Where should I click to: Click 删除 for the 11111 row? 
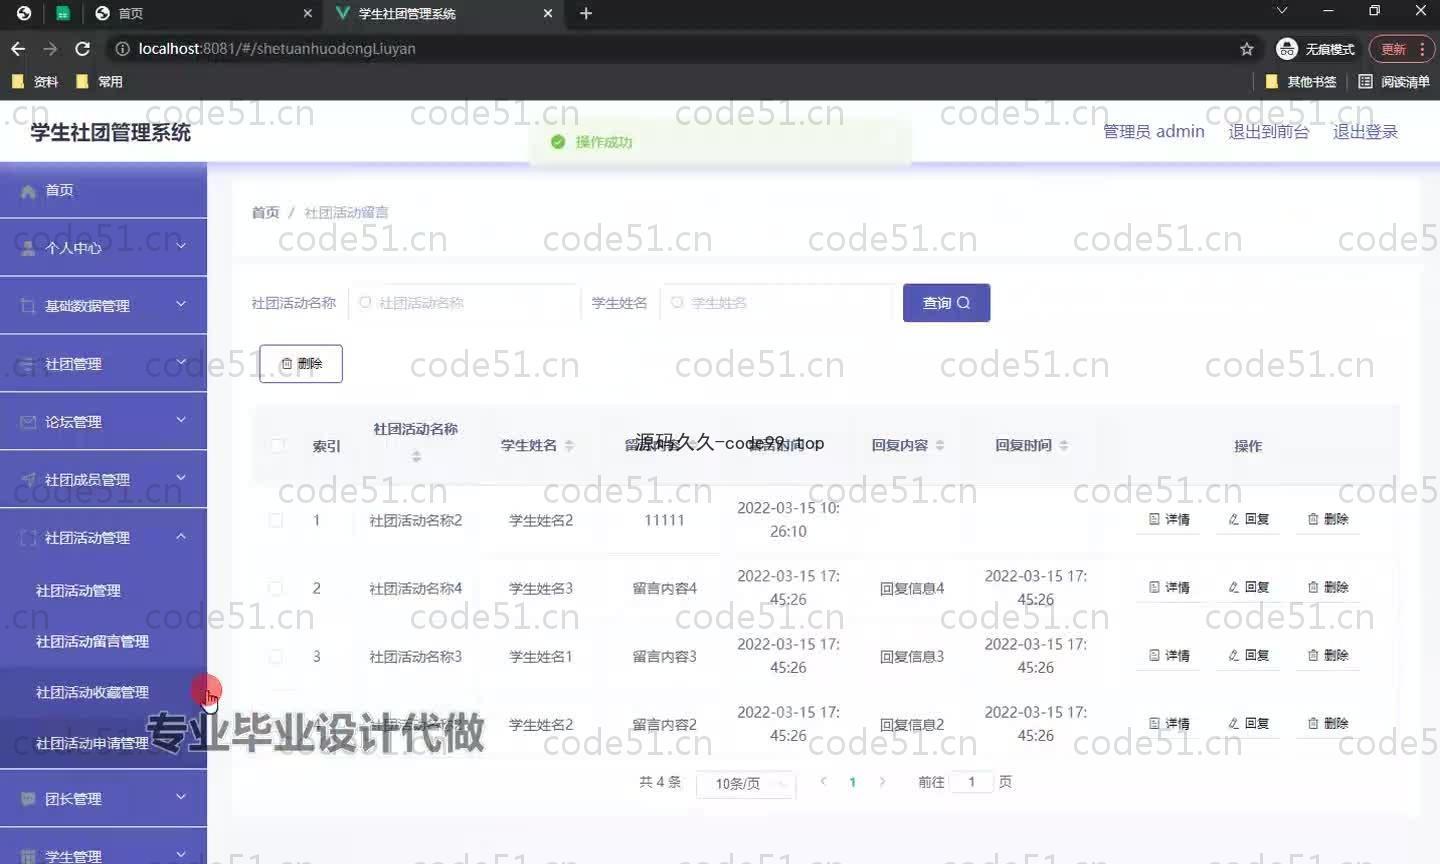1328,519
